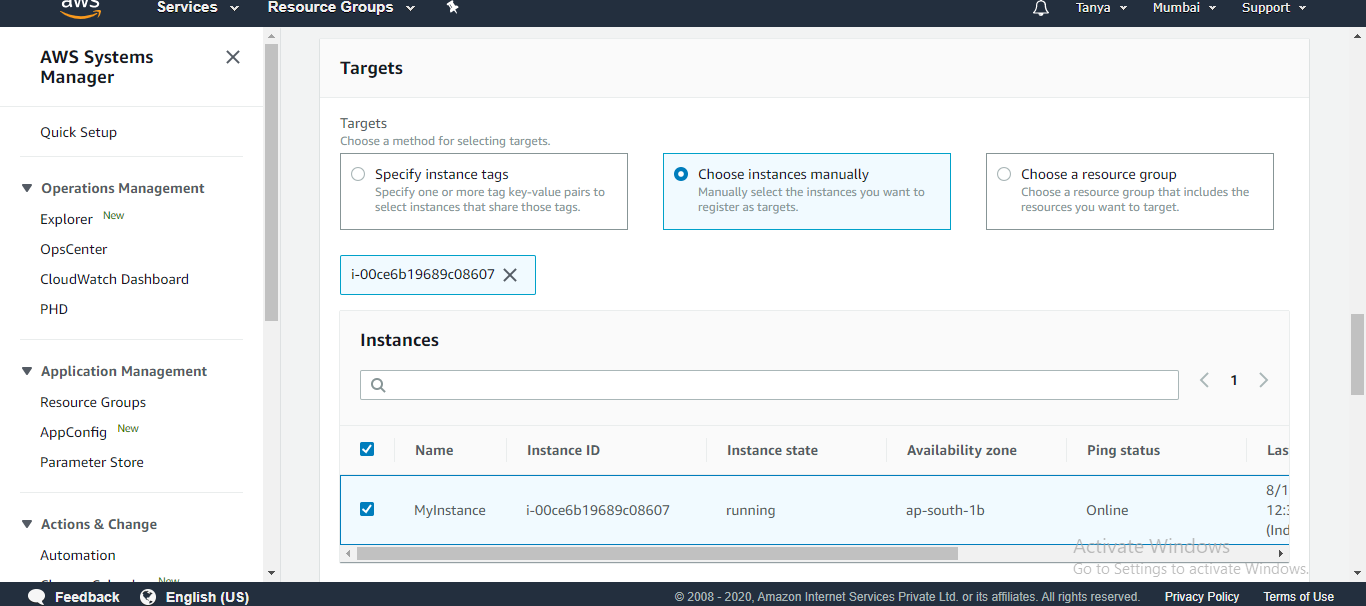Collapse the Application Management section
1366x606 pixels.
[27, 371]
